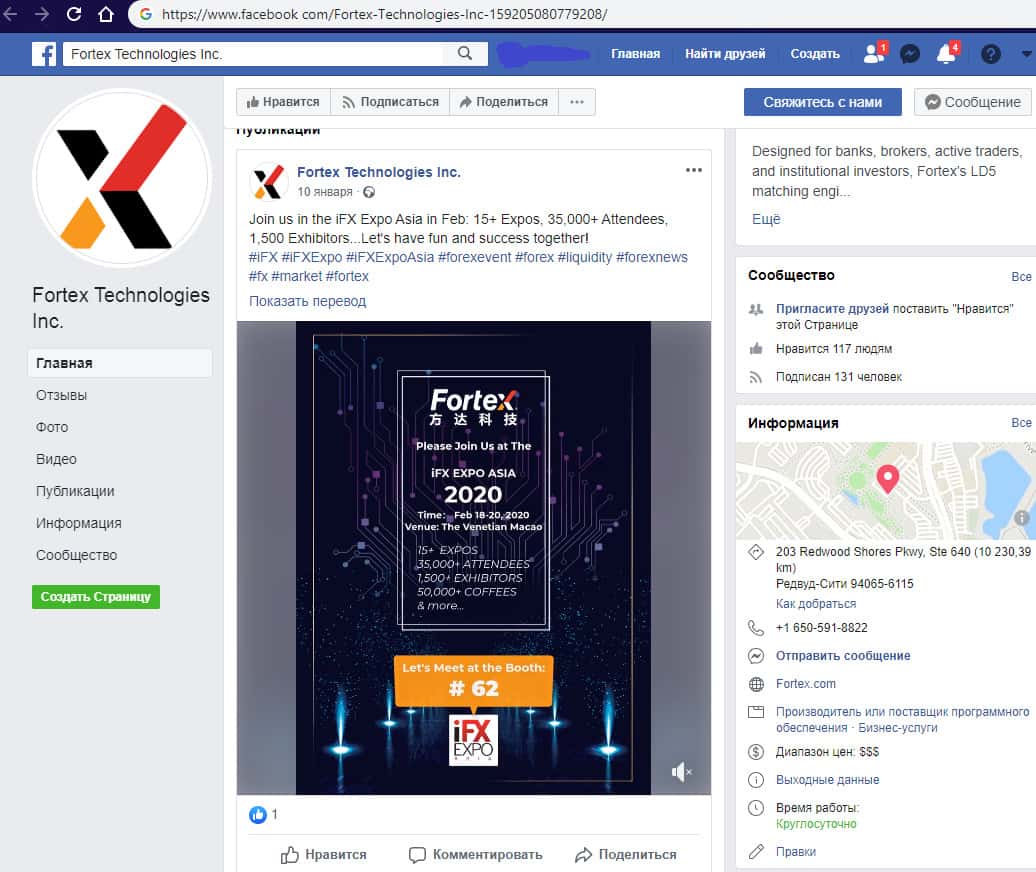Click the Facebook search field
The image size is (1036, 872).
click(x=254, y=54)
